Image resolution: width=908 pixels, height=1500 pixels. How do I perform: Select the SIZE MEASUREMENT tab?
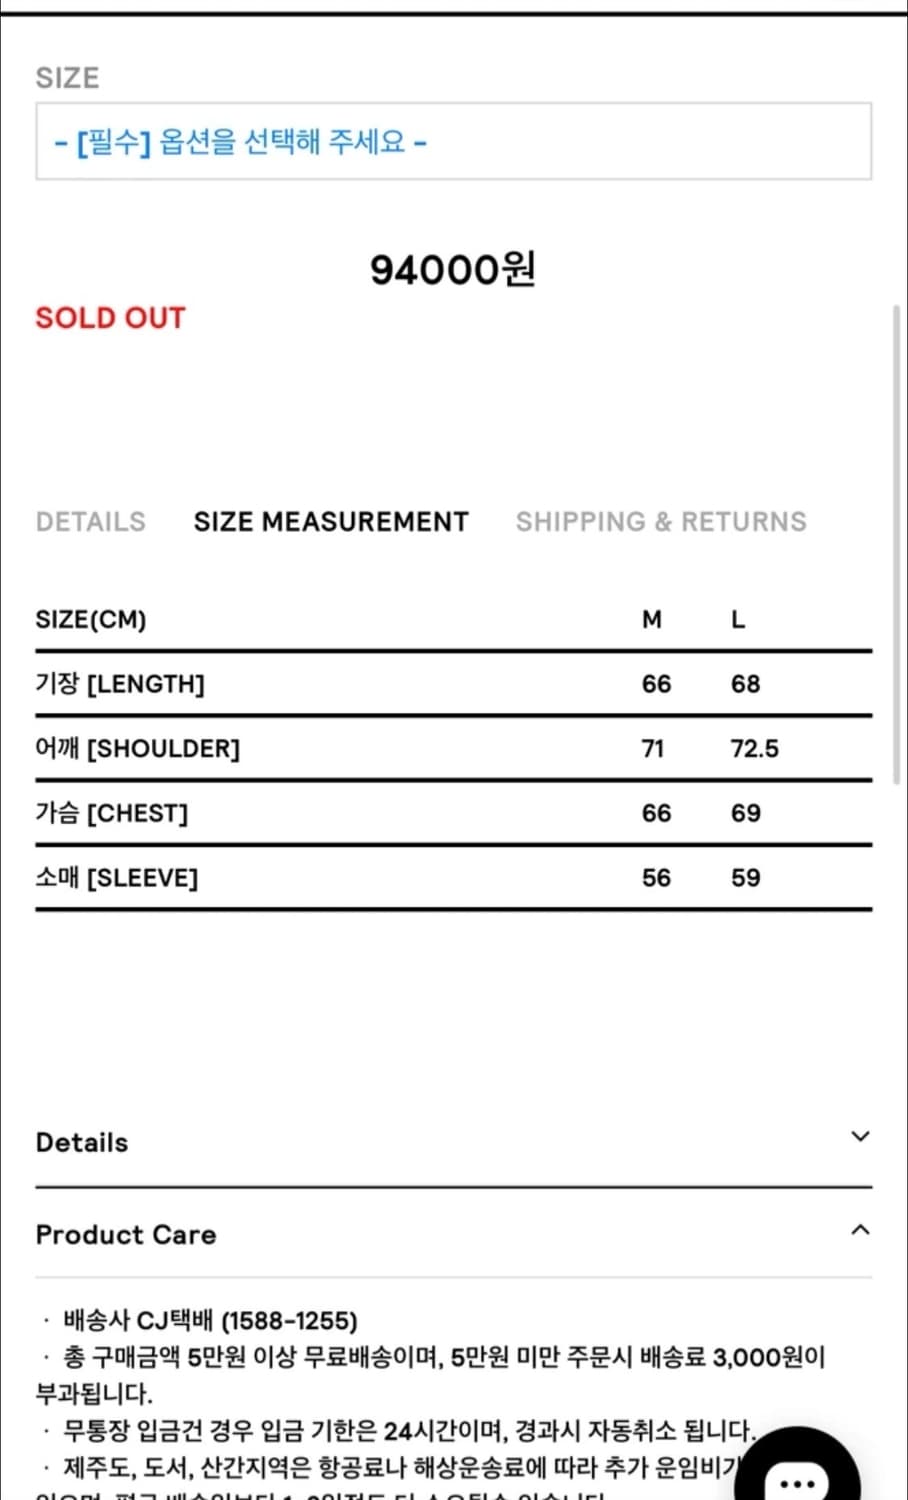click(331, 522)
